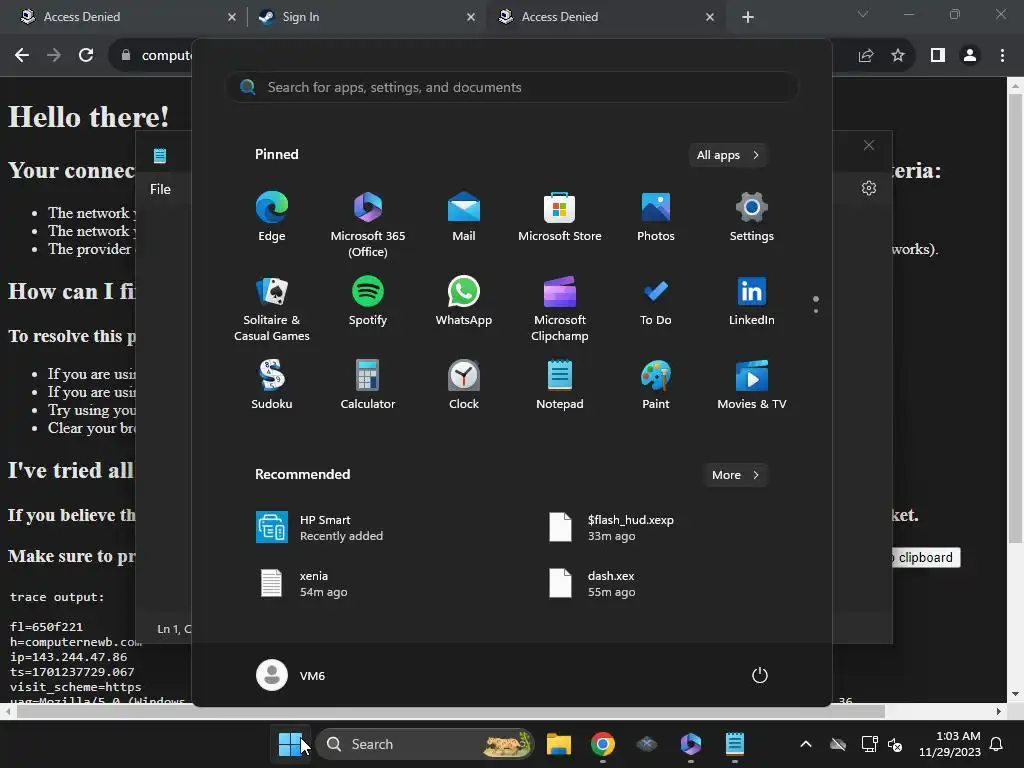Open the Notepad settings gear
This screenshot has height=768, width=1024.
click(869, 188)
